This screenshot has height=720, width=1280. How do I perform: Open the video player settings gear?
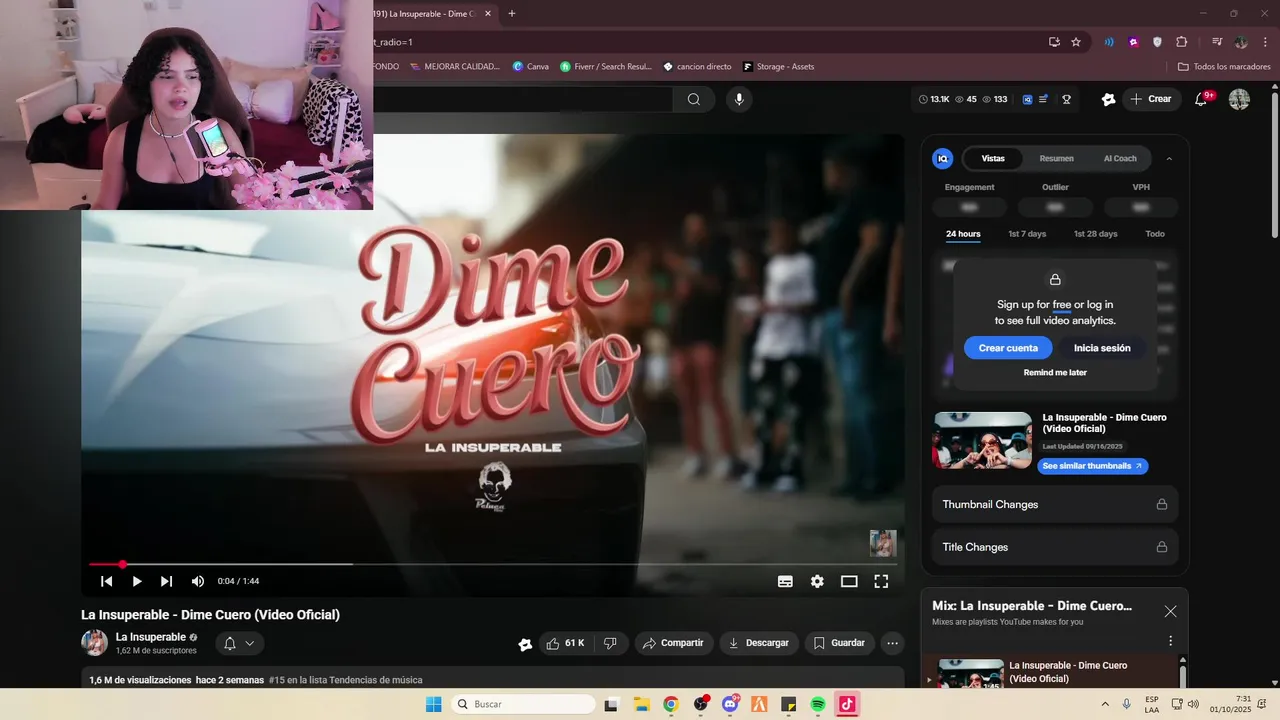pos(817,581)
